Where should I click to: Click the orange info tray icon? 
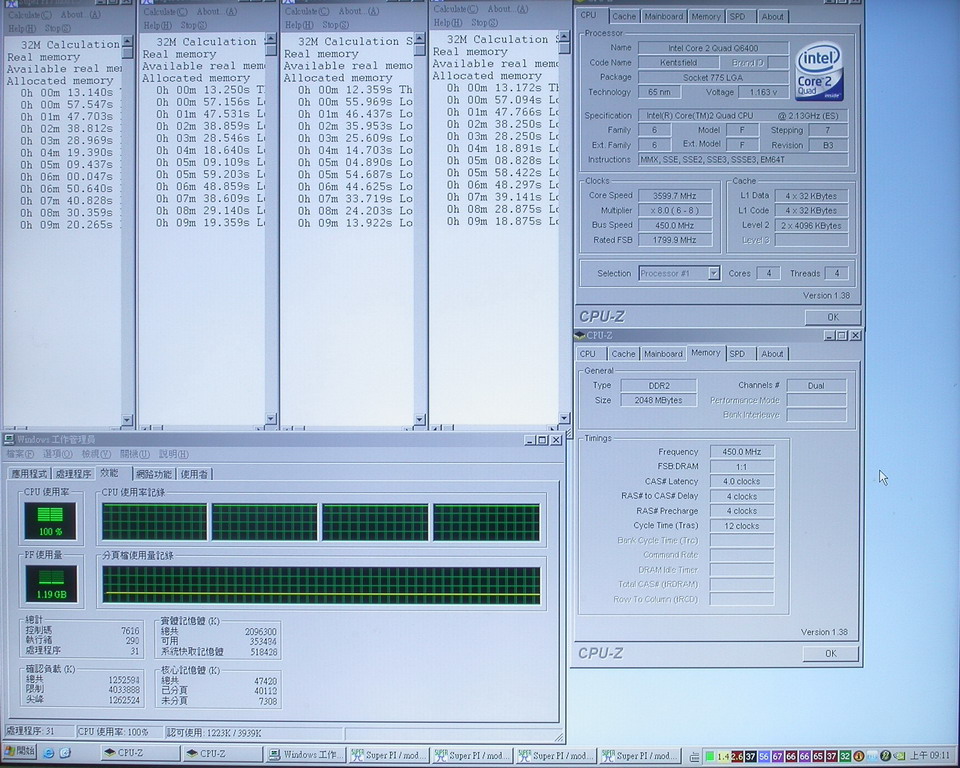(858, 756)
